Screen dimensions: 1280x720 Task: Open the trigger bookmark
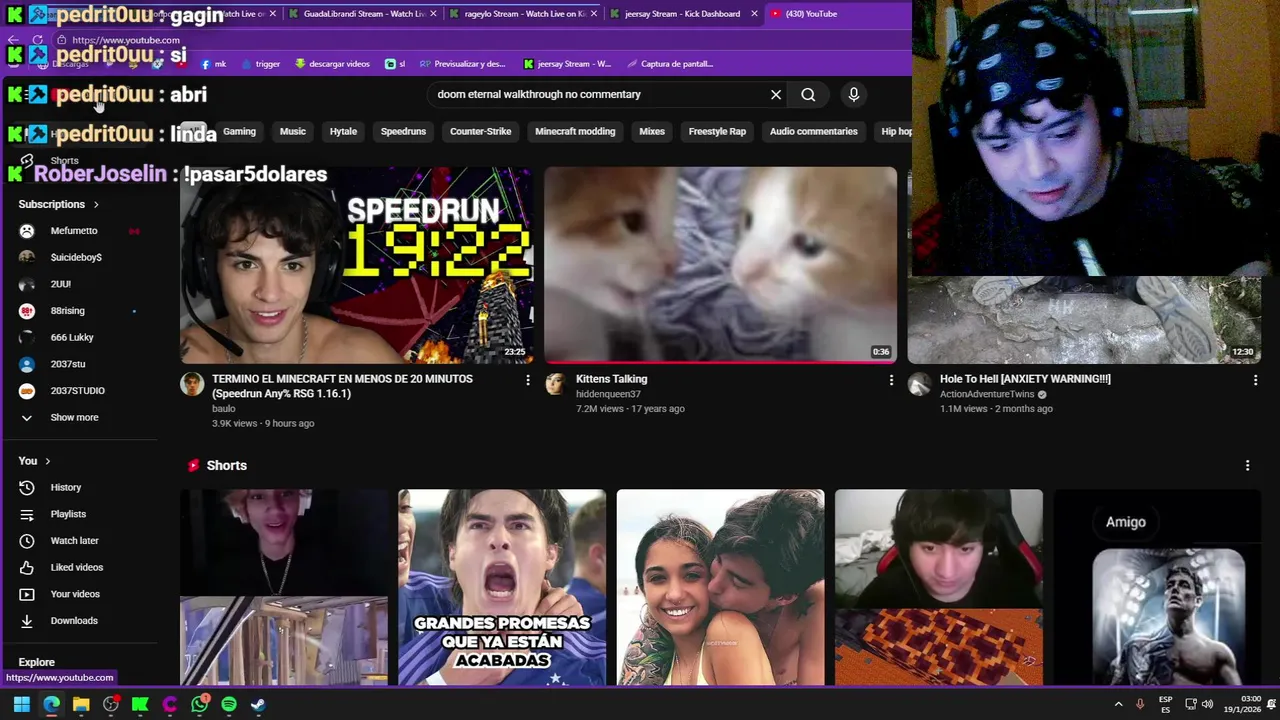259,64
